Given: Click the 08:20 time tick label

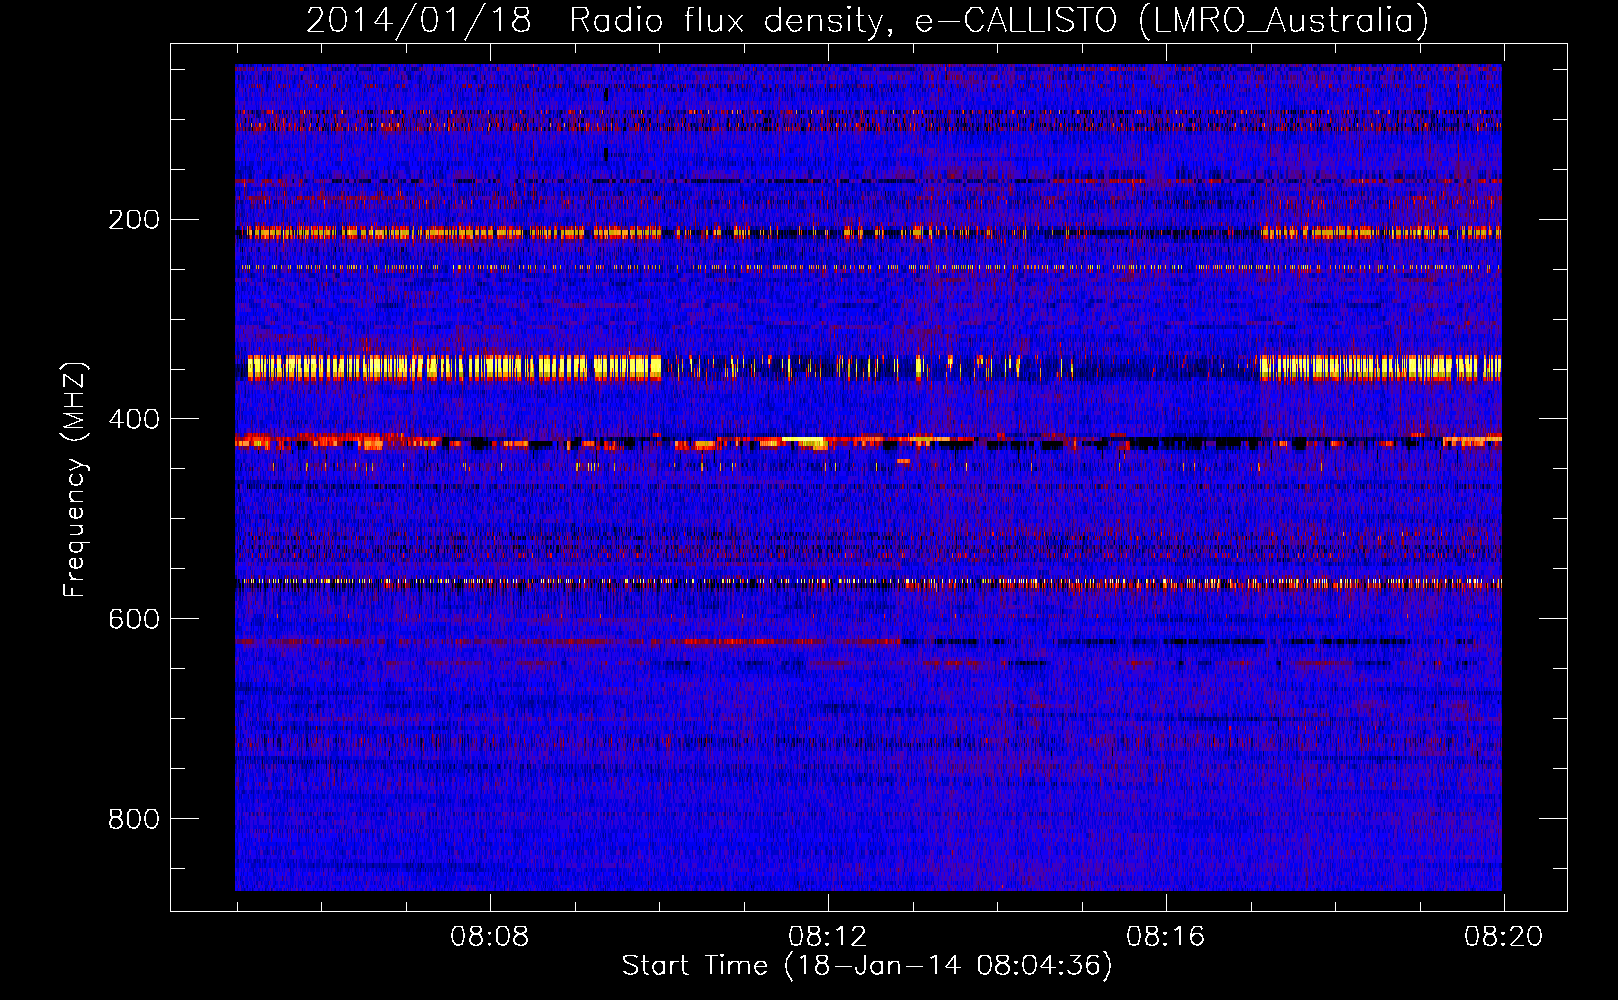Looking at the screenshot, I should point(1504,937).
